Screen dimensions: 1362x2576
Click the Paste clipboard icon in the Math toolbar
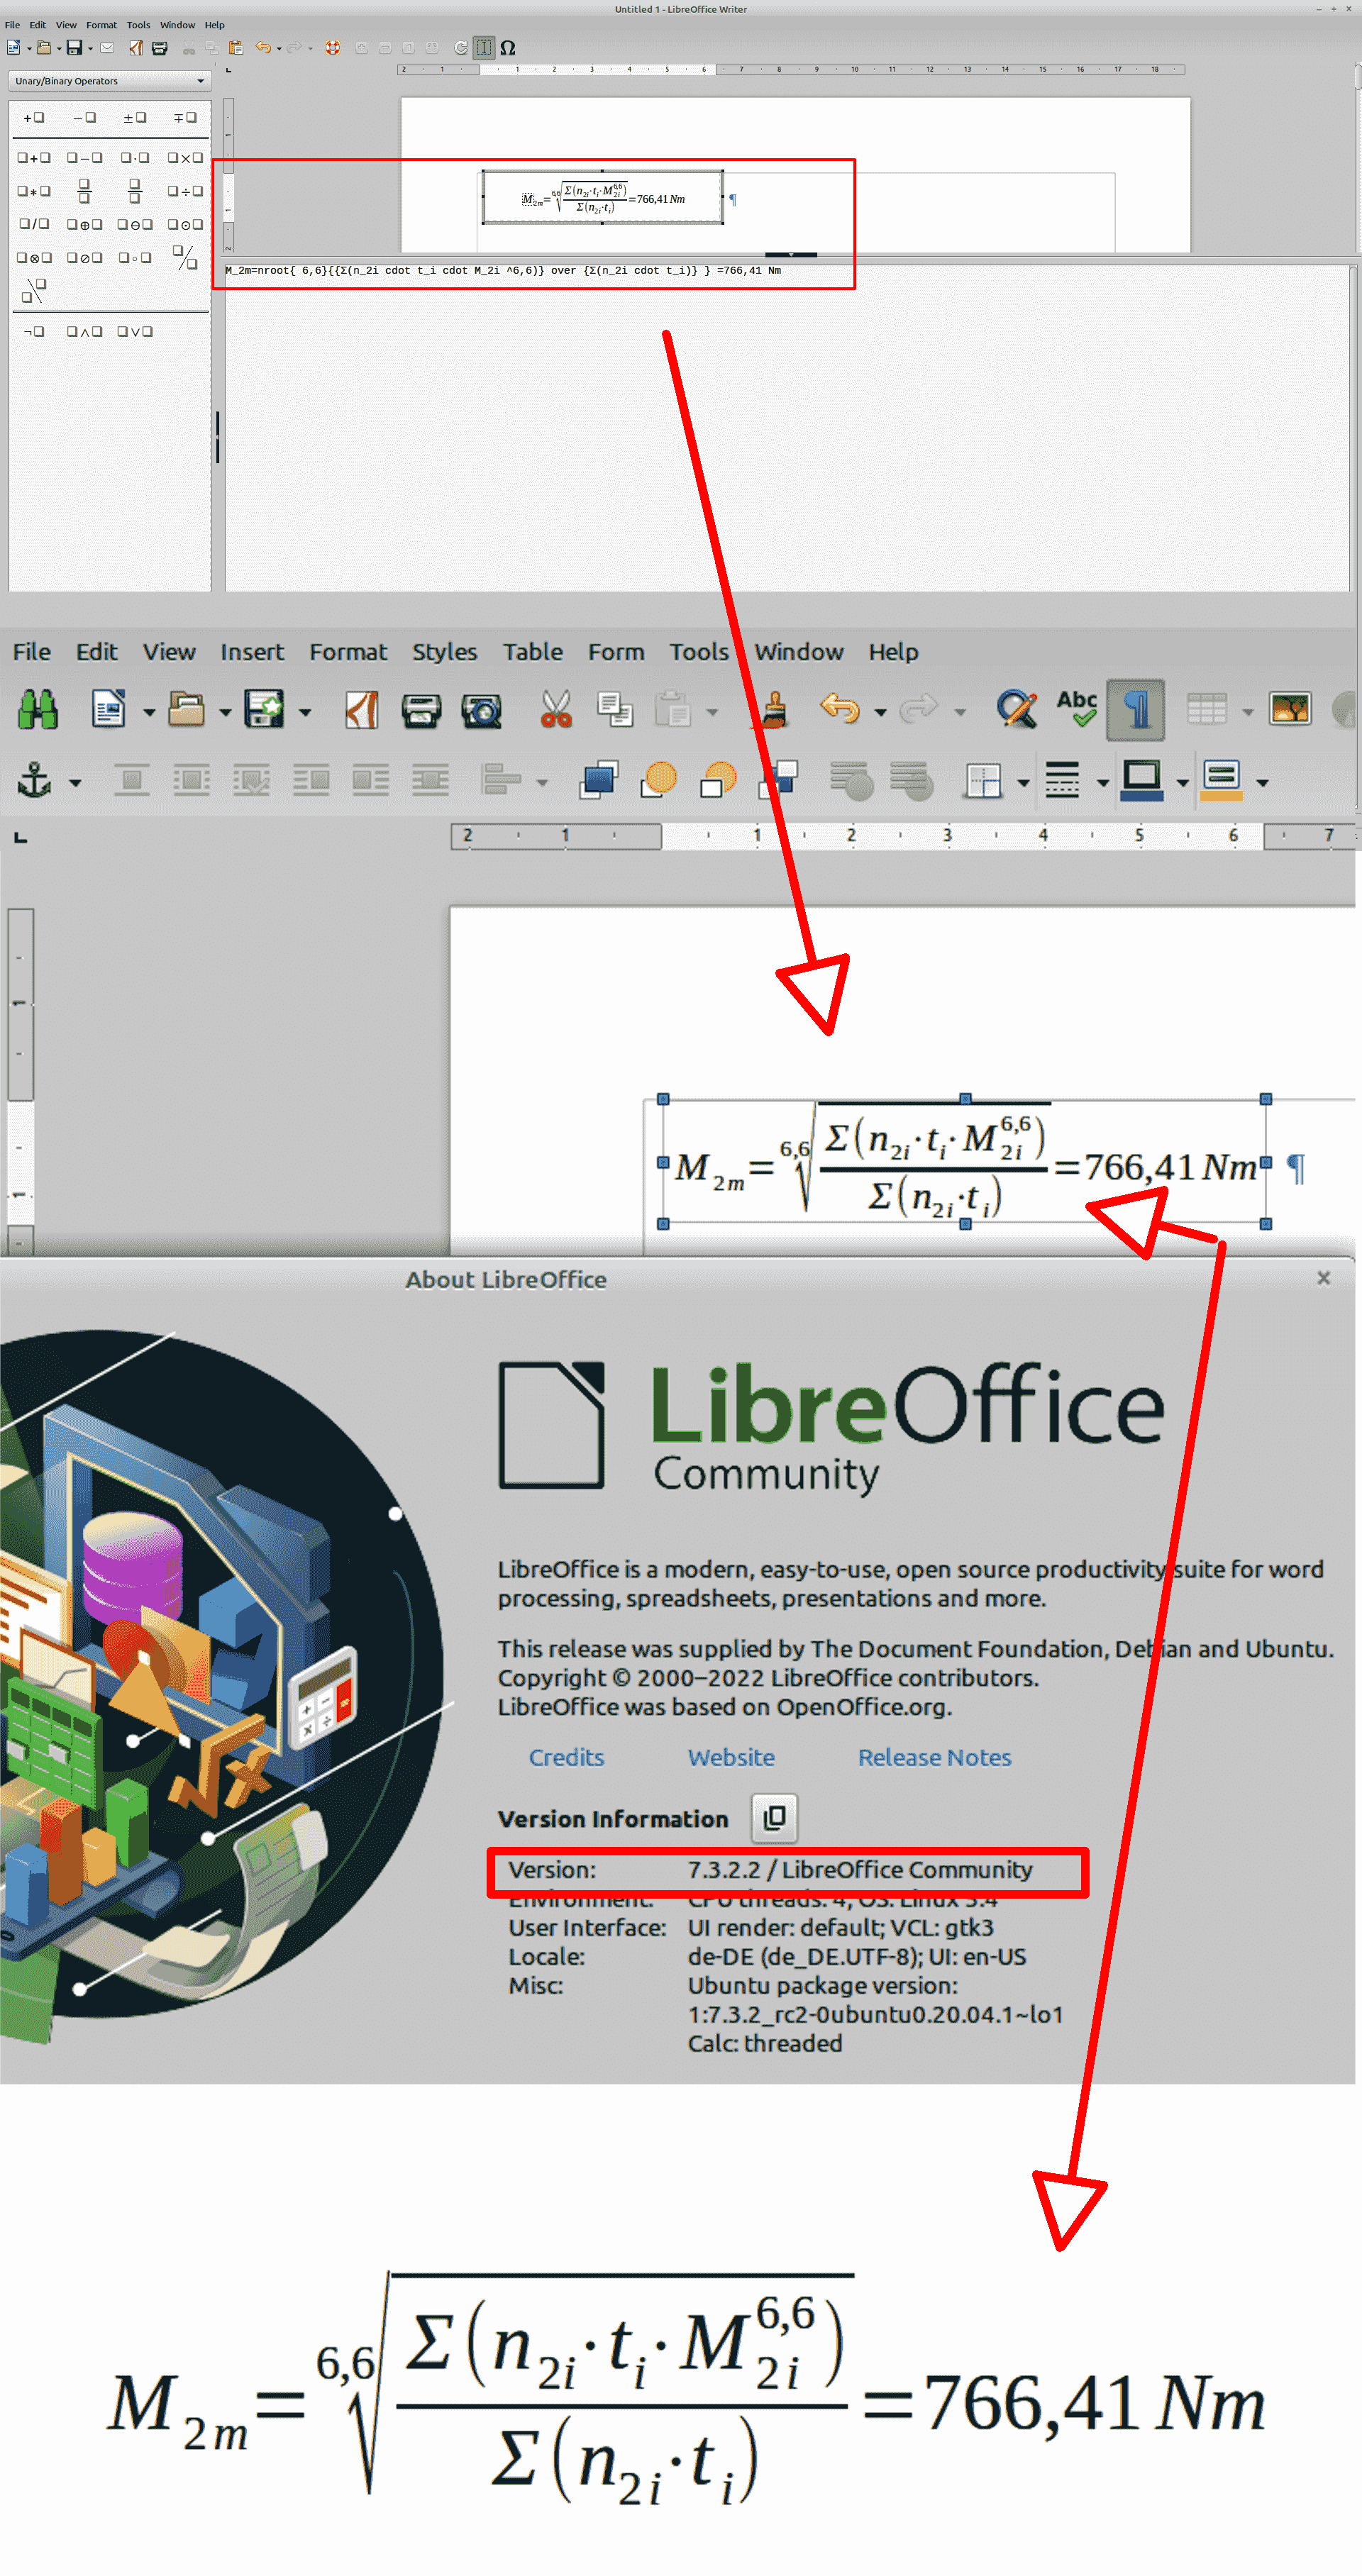(x=236, y=47)
